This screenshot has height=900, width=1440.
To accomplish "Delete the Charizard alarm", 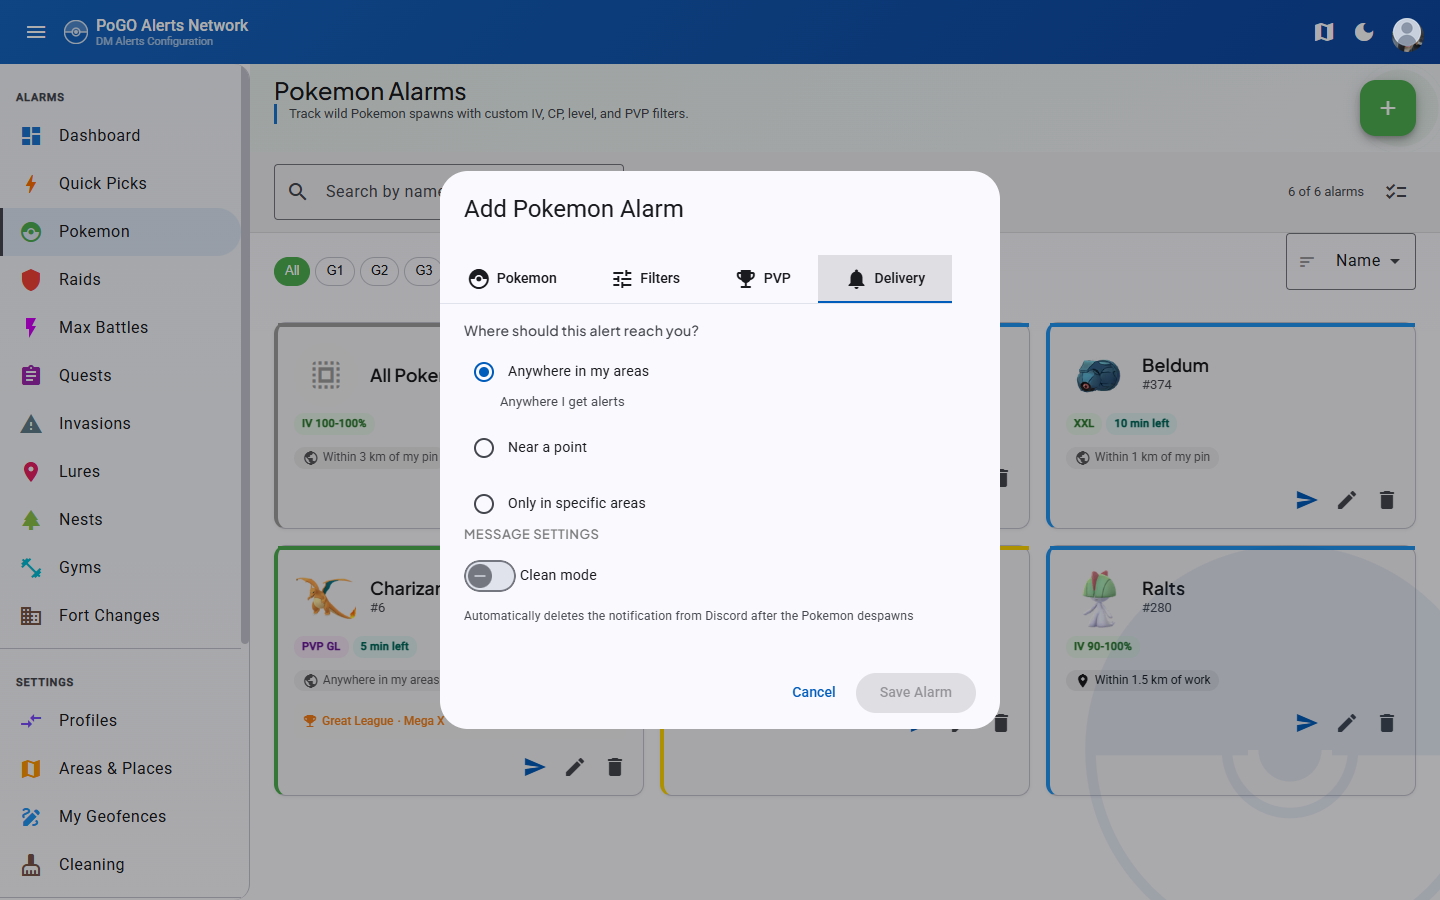I will 615,767.
